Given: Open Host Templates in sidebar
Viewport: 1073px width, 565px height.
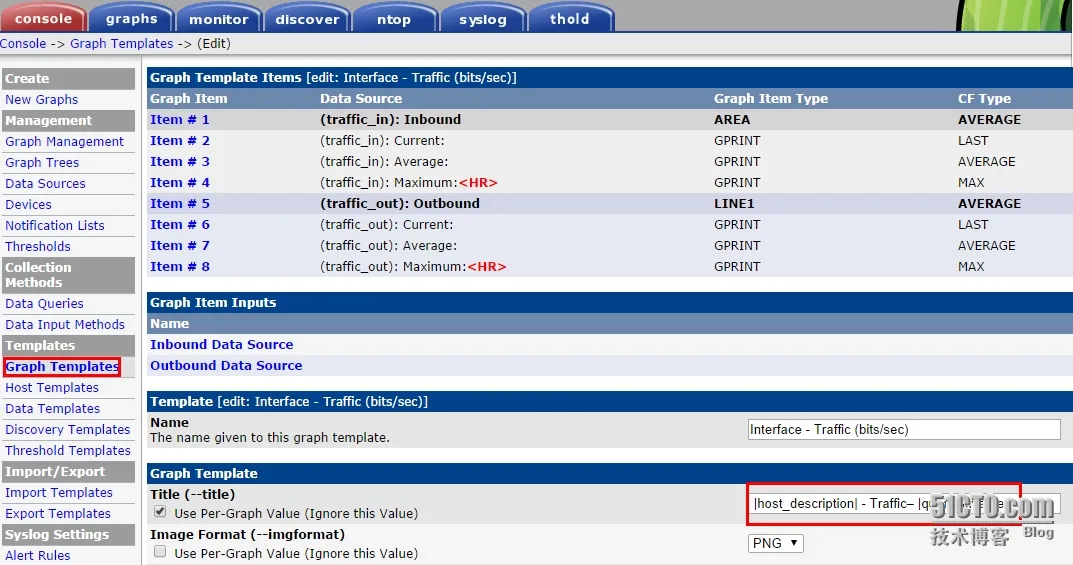Looking at the screenshot, I should 52,388.
